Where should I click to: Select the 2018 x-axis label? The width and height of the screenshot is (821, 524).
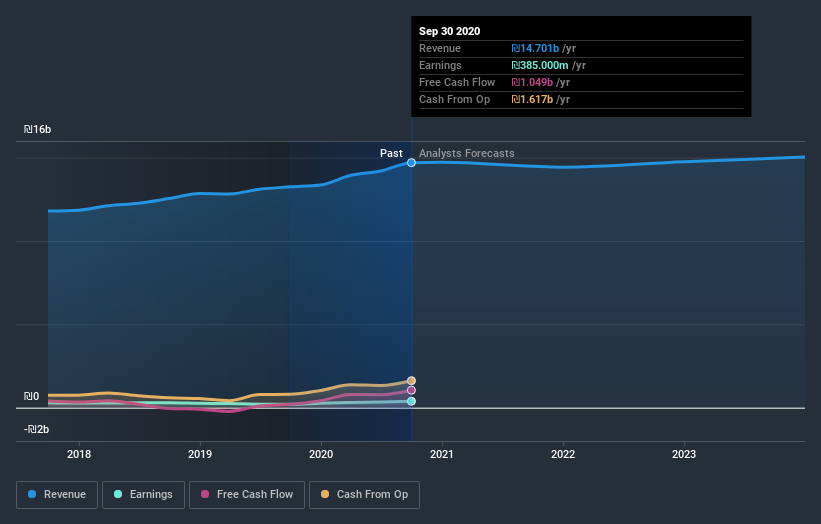pos(79,454)
